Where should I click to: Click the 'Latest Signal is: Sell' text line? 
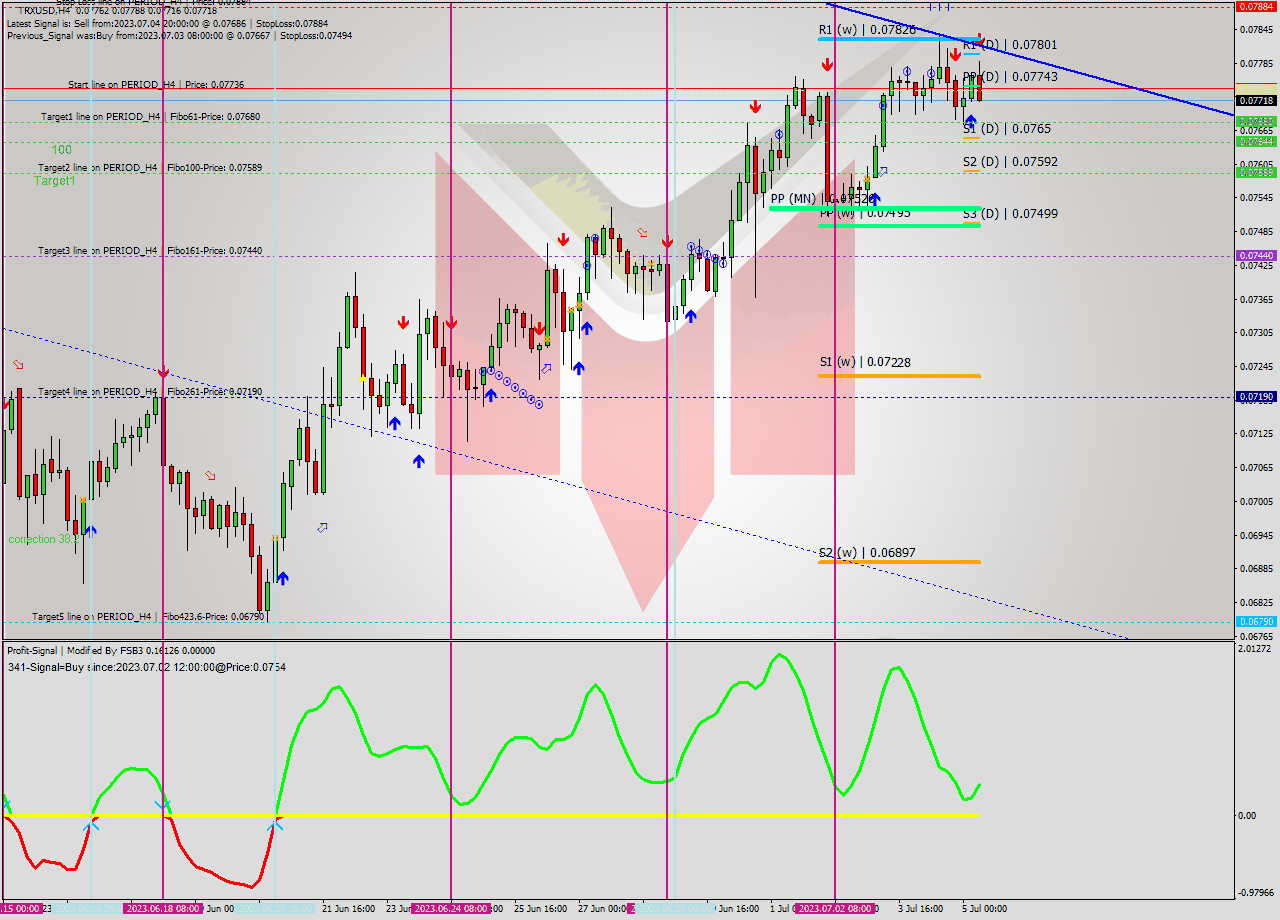pyautogui.click(x=167, y=23)
